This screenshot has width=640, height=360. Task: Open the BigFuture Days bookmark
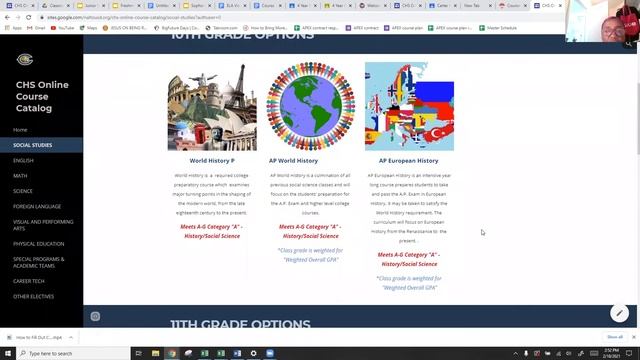point(177,28)
